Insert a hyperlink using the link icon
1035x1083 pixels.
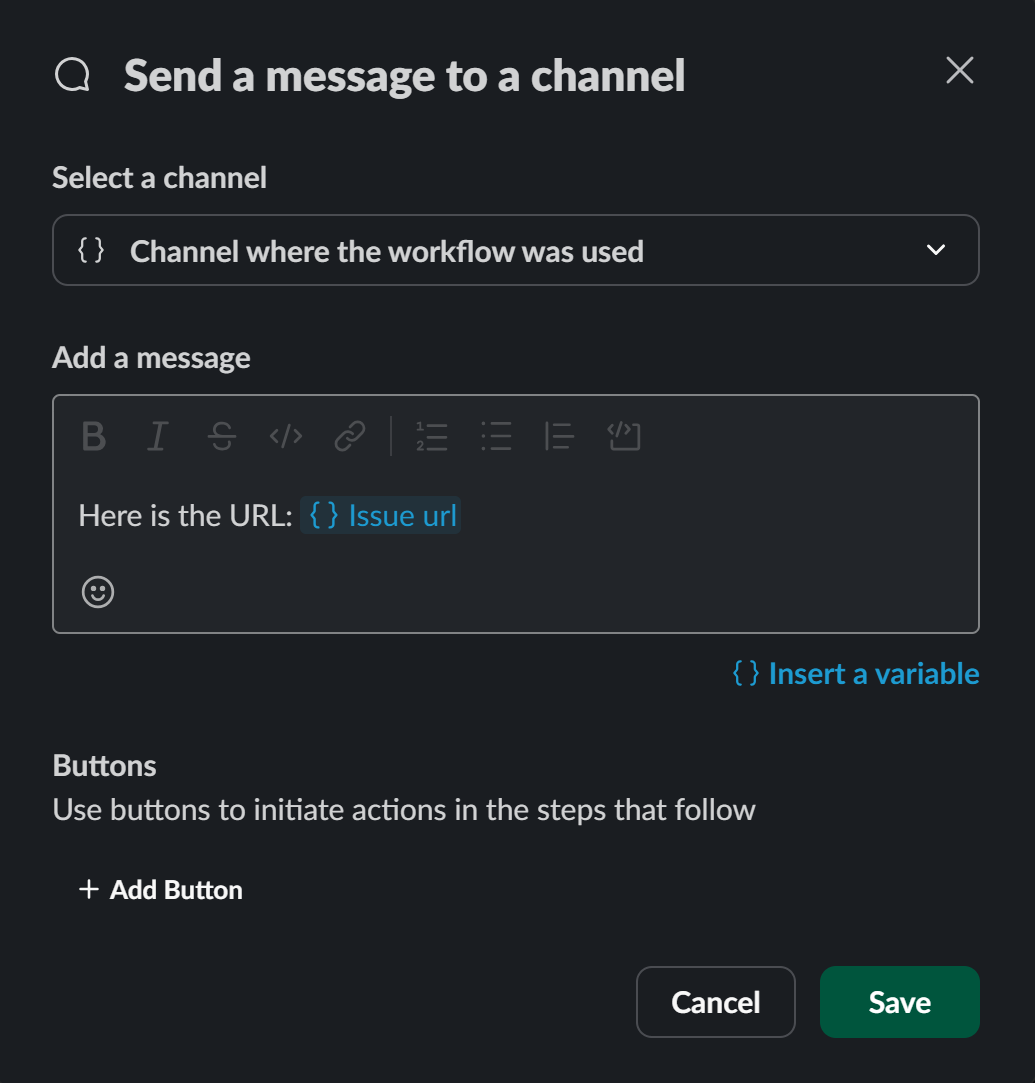(349, 437)
